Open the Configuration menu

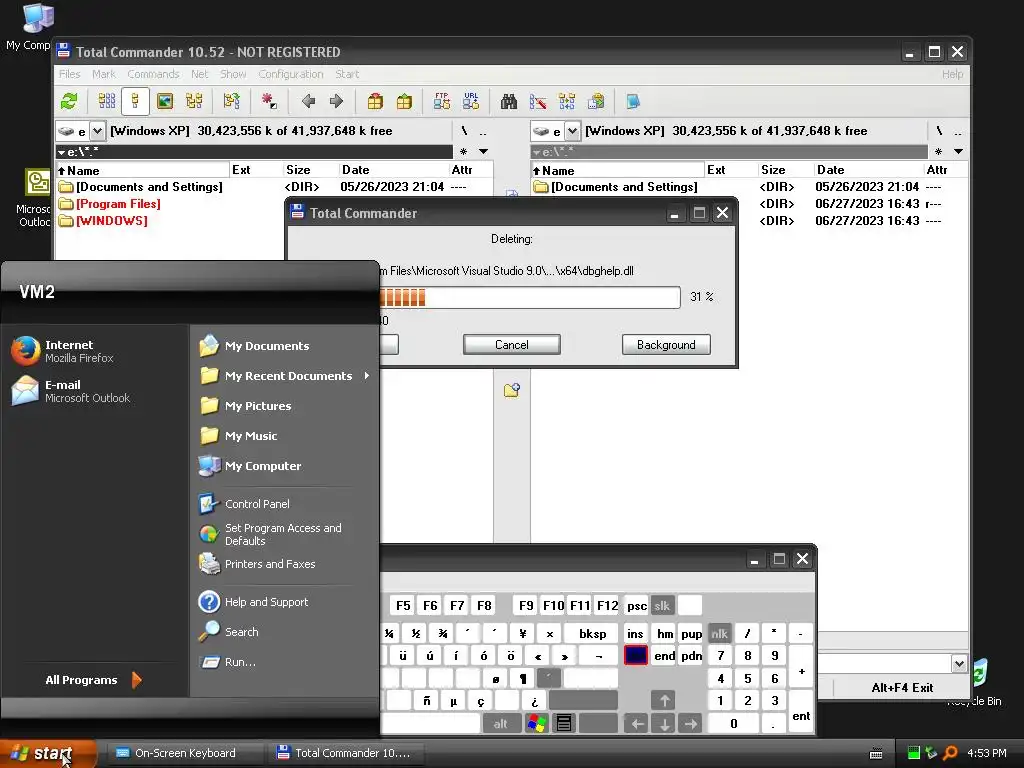point(291,74)
